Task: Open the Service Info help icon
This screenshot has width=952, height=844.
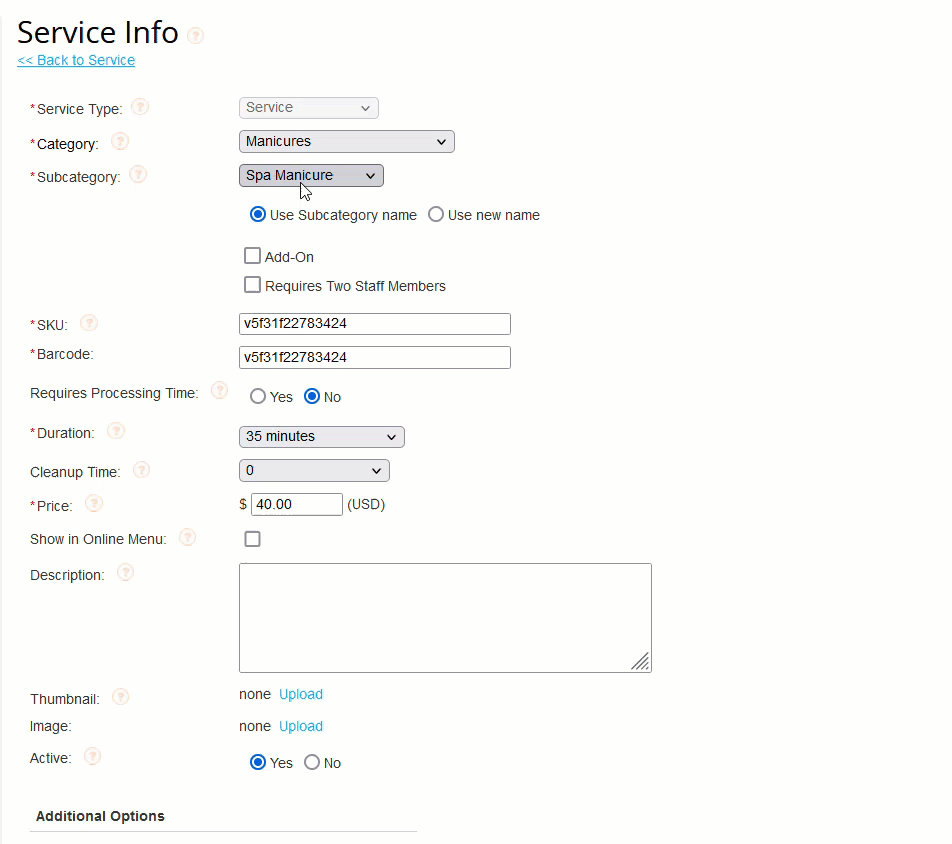Action: 196,35
